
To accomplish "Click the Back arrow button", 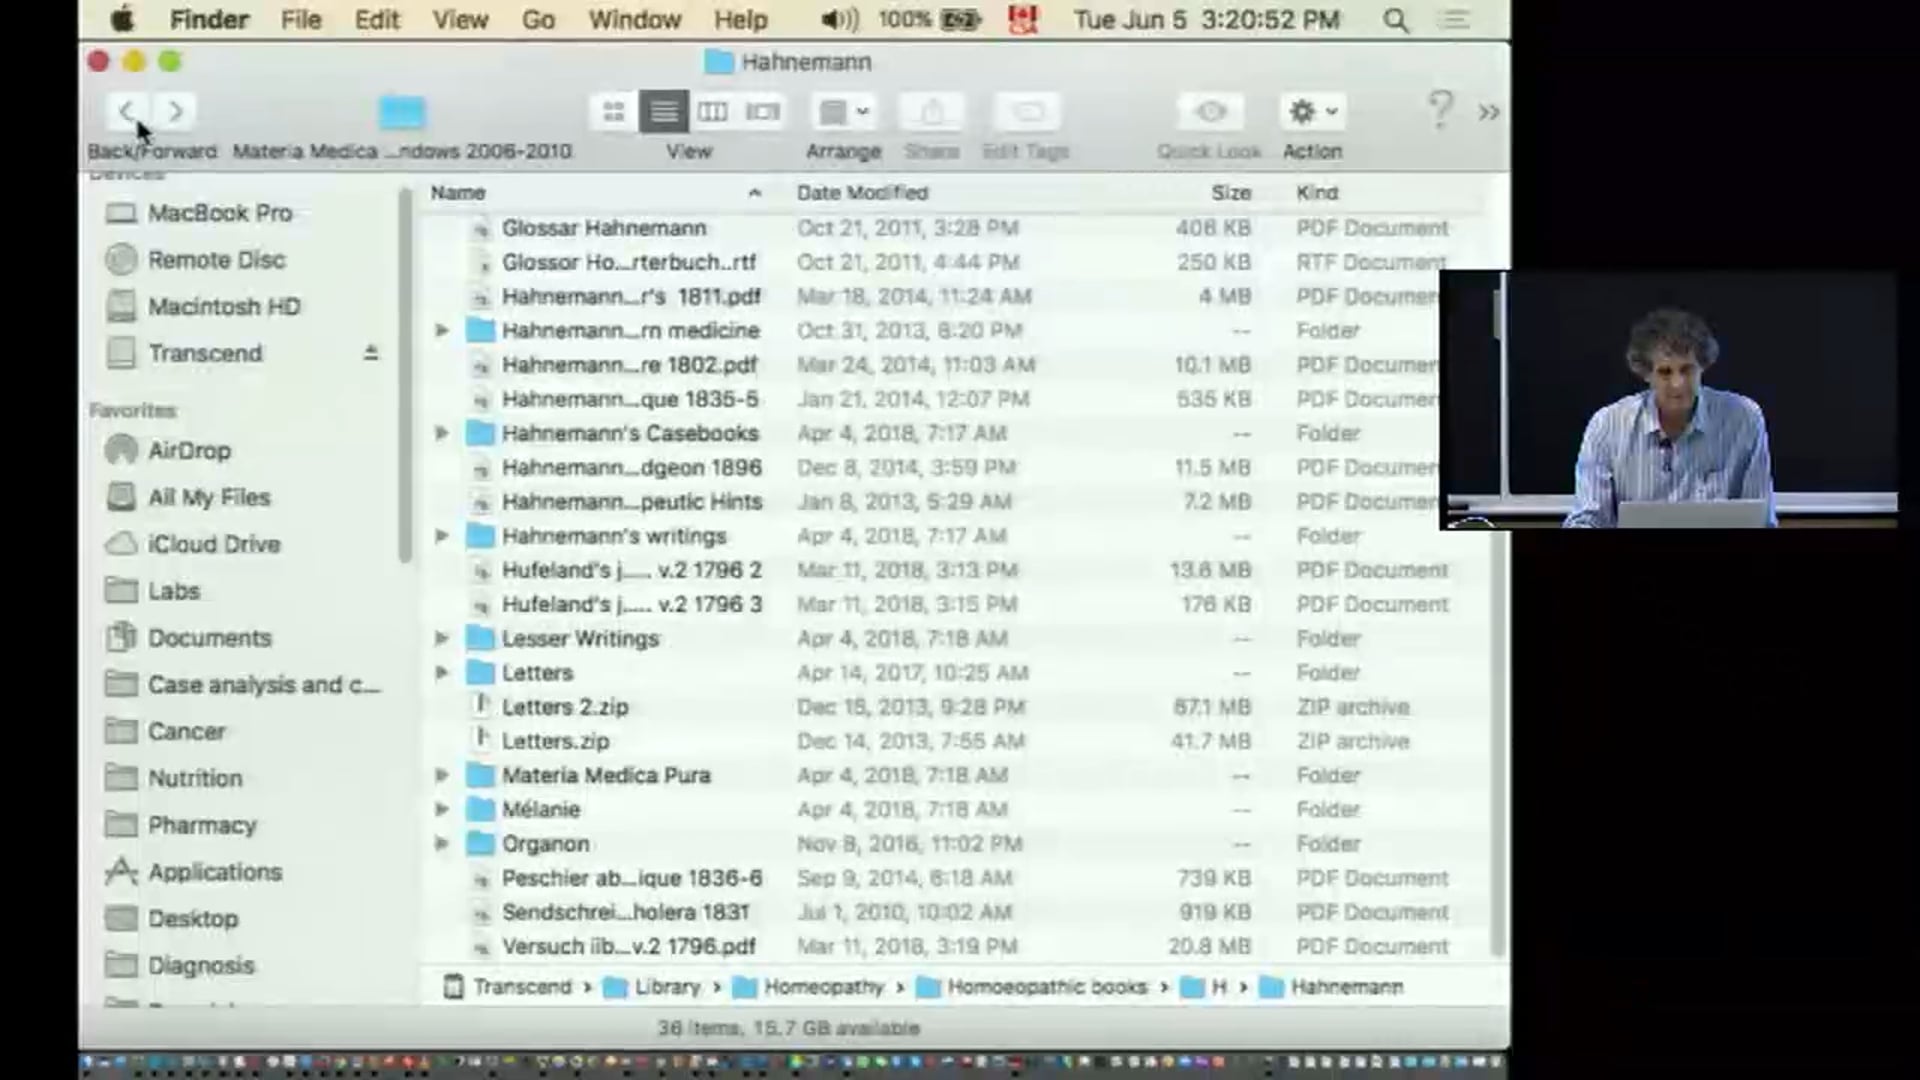I will point(127,112).
